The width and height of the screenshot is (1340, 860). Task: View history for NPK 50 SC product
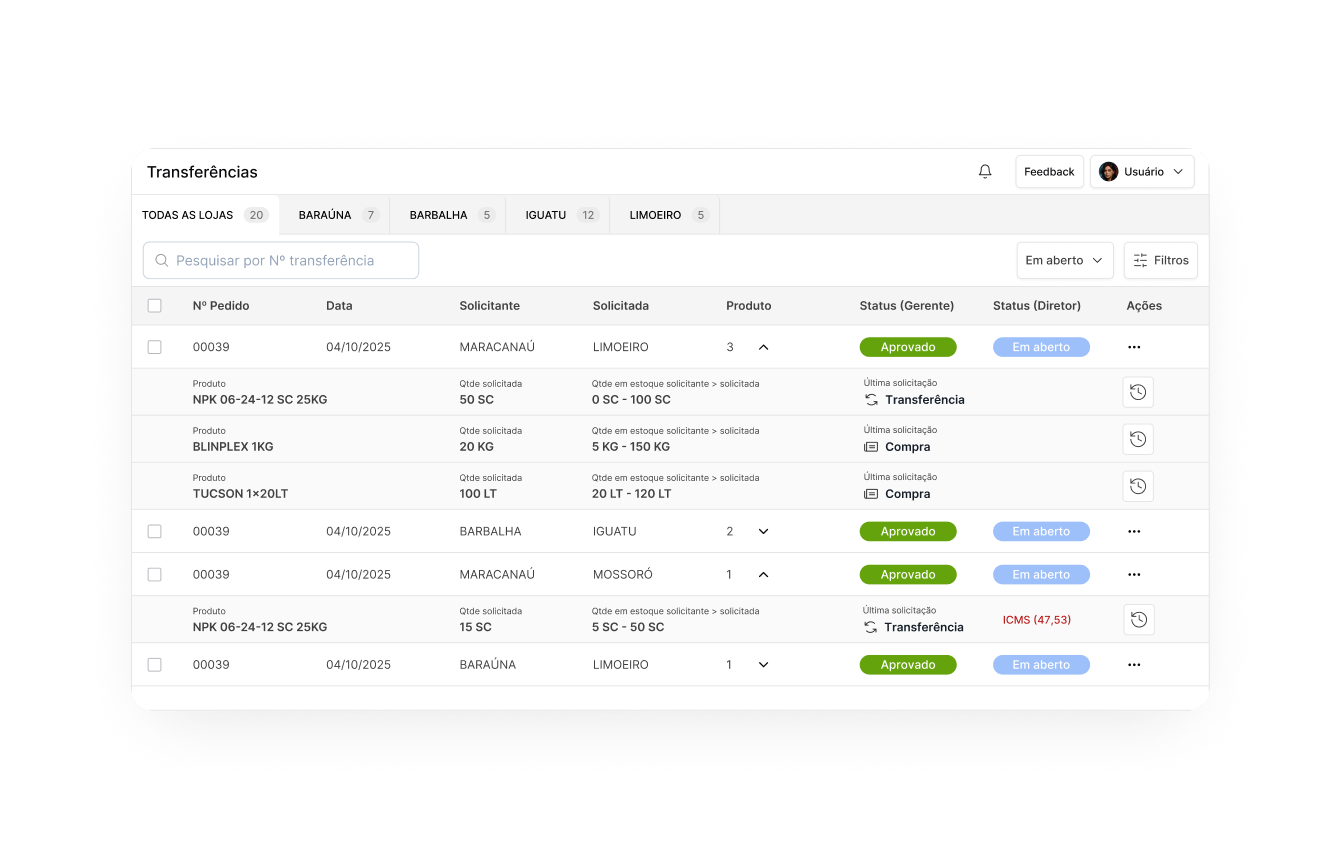coord(1138,392)
